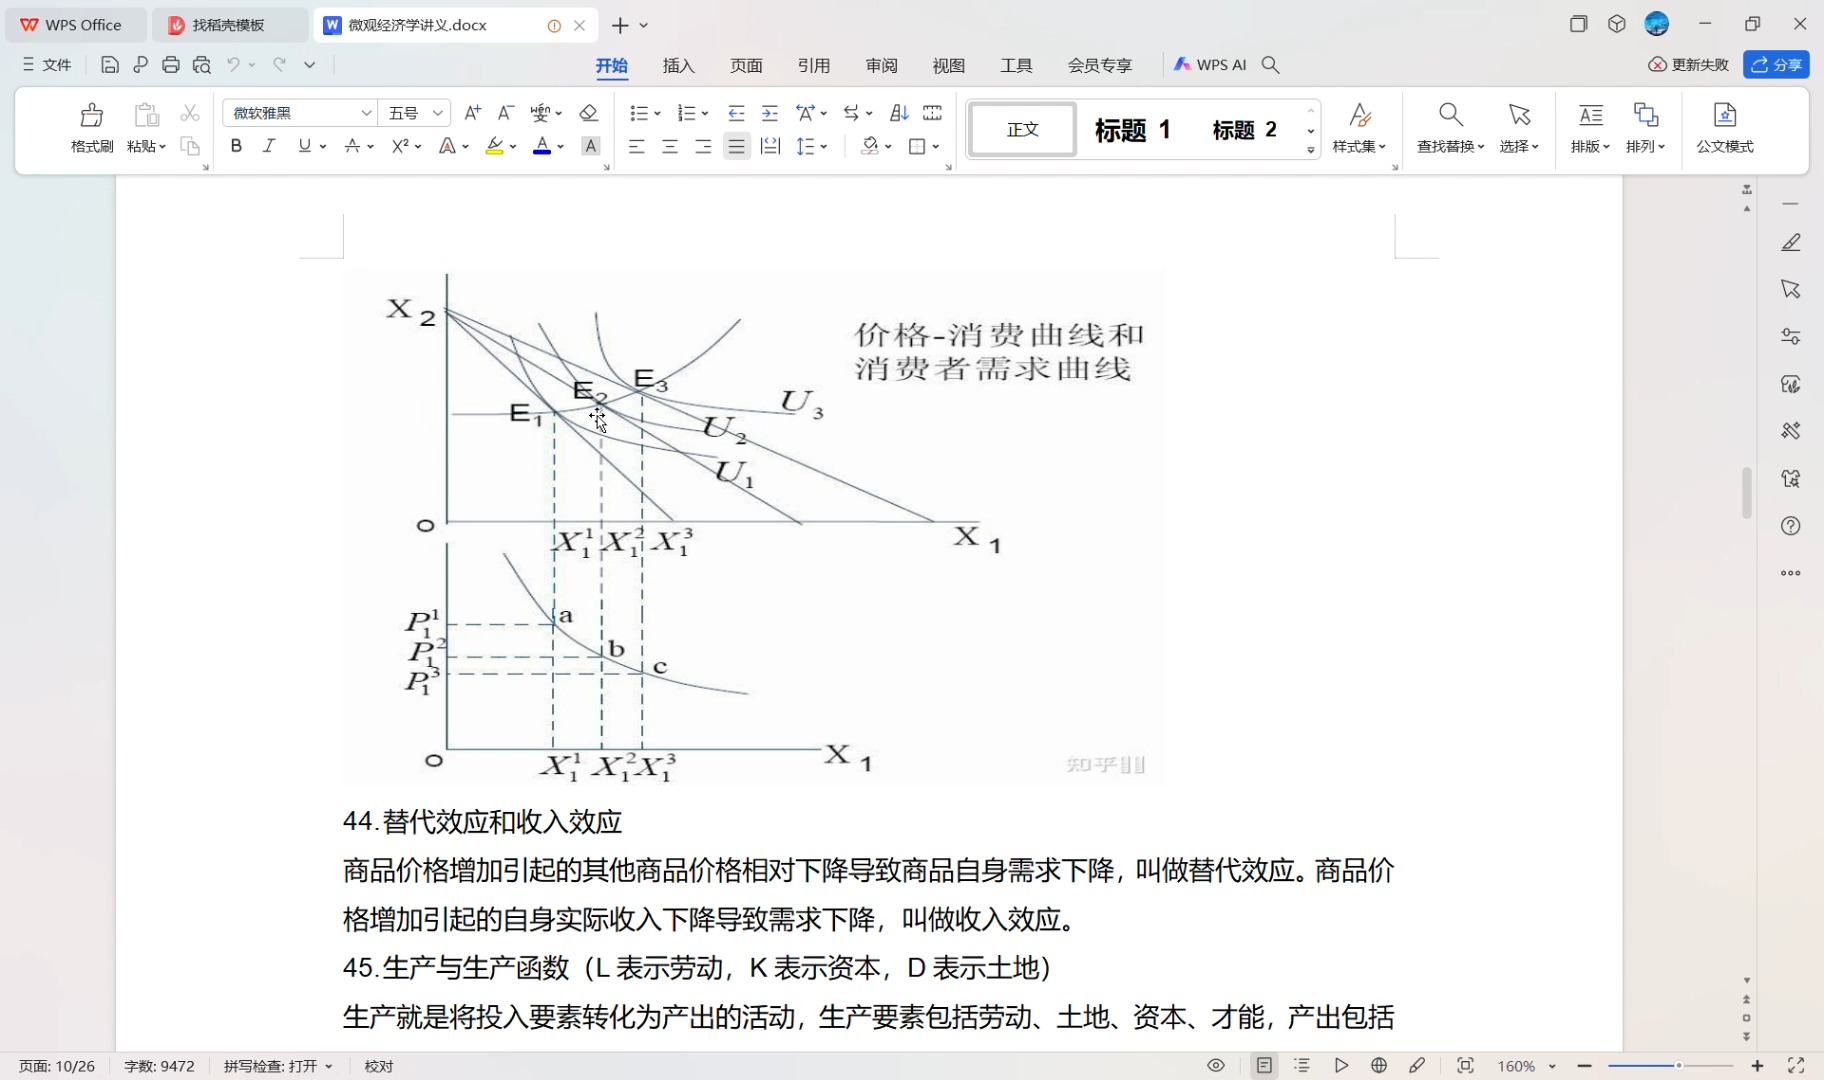Toggle underline formatting
The height and width of the screenshot is (1080, 1824).
pos(304,147)
